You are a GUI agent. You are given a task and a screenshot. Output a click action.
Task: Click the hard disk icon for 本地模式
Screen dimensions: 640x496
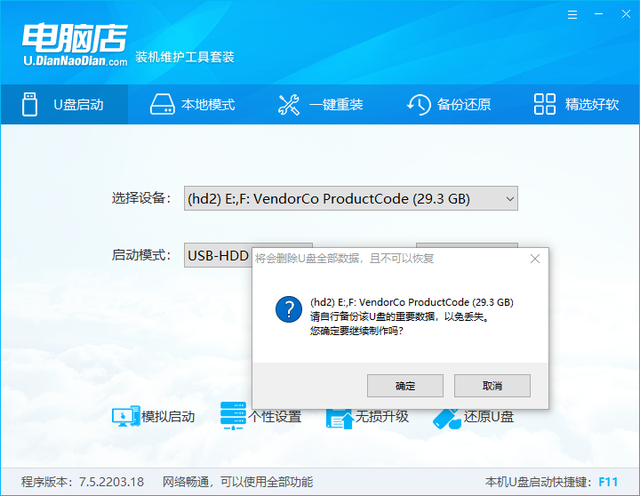coord(162,105)
